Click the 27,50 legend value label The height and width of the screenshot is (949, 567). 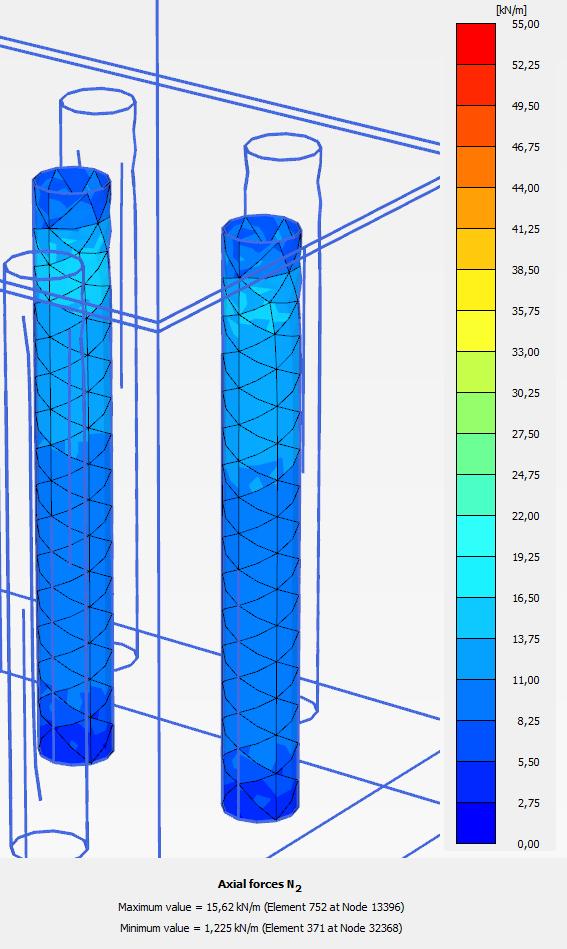click(x=525, y=434)
